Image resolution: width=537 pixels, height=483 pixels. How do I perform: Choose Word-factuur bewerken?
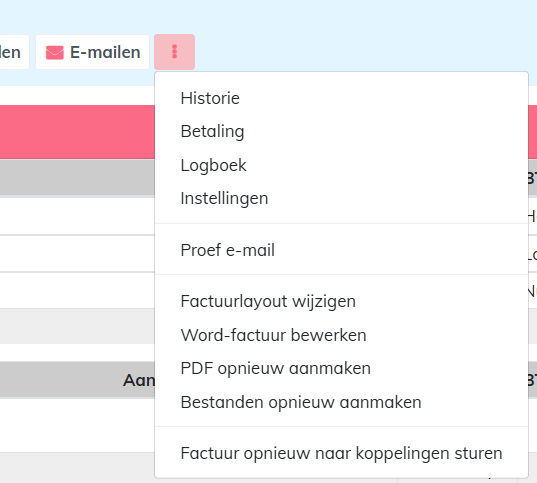pyautogui.click(x=273, y=335)
